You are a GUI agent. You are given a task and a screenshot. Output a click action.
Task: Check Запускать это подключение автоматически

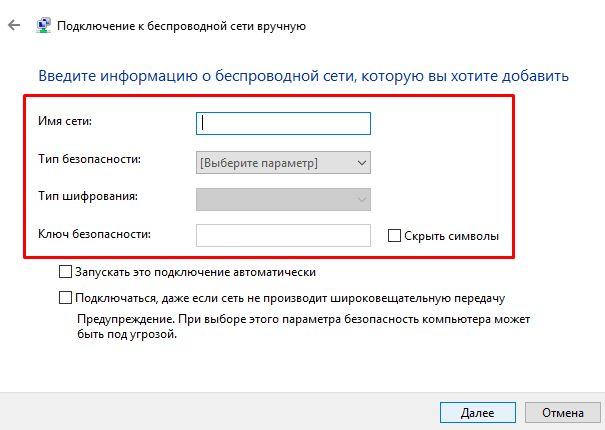pos(65,272)
